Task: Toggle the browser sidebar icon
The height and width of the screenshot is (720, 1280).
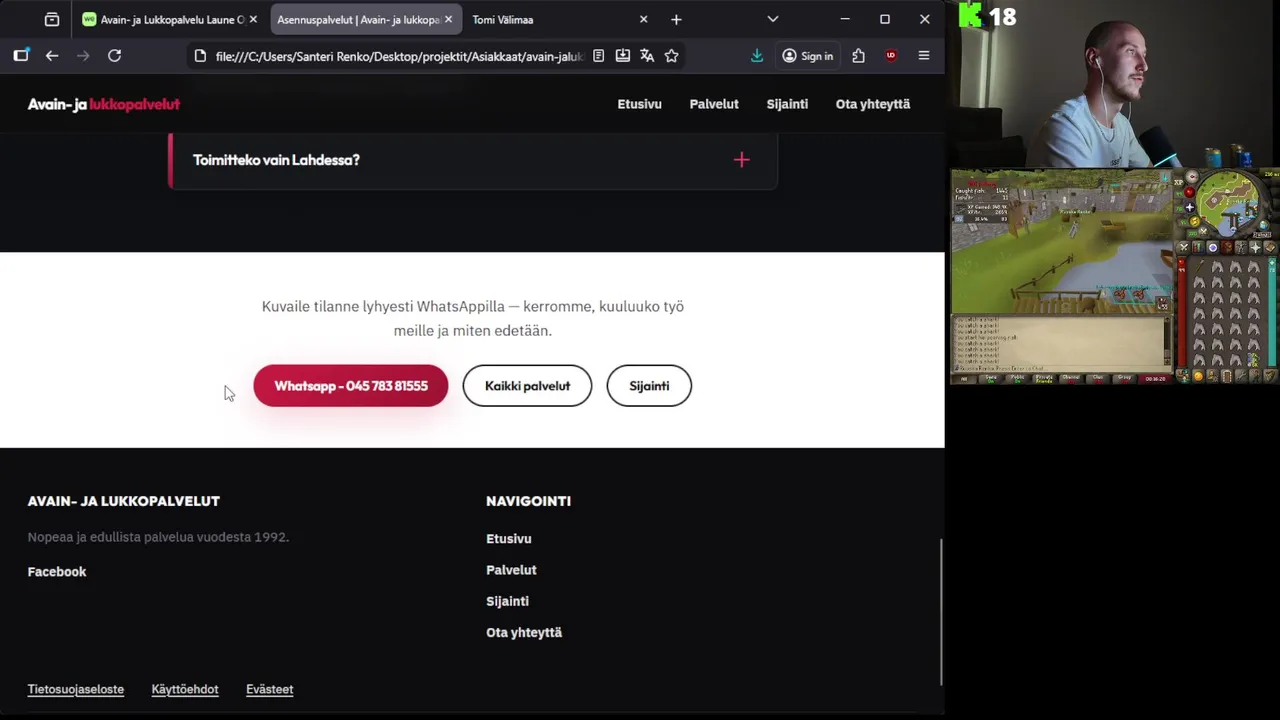Action: pyautogui.click(x=21, y=56)
